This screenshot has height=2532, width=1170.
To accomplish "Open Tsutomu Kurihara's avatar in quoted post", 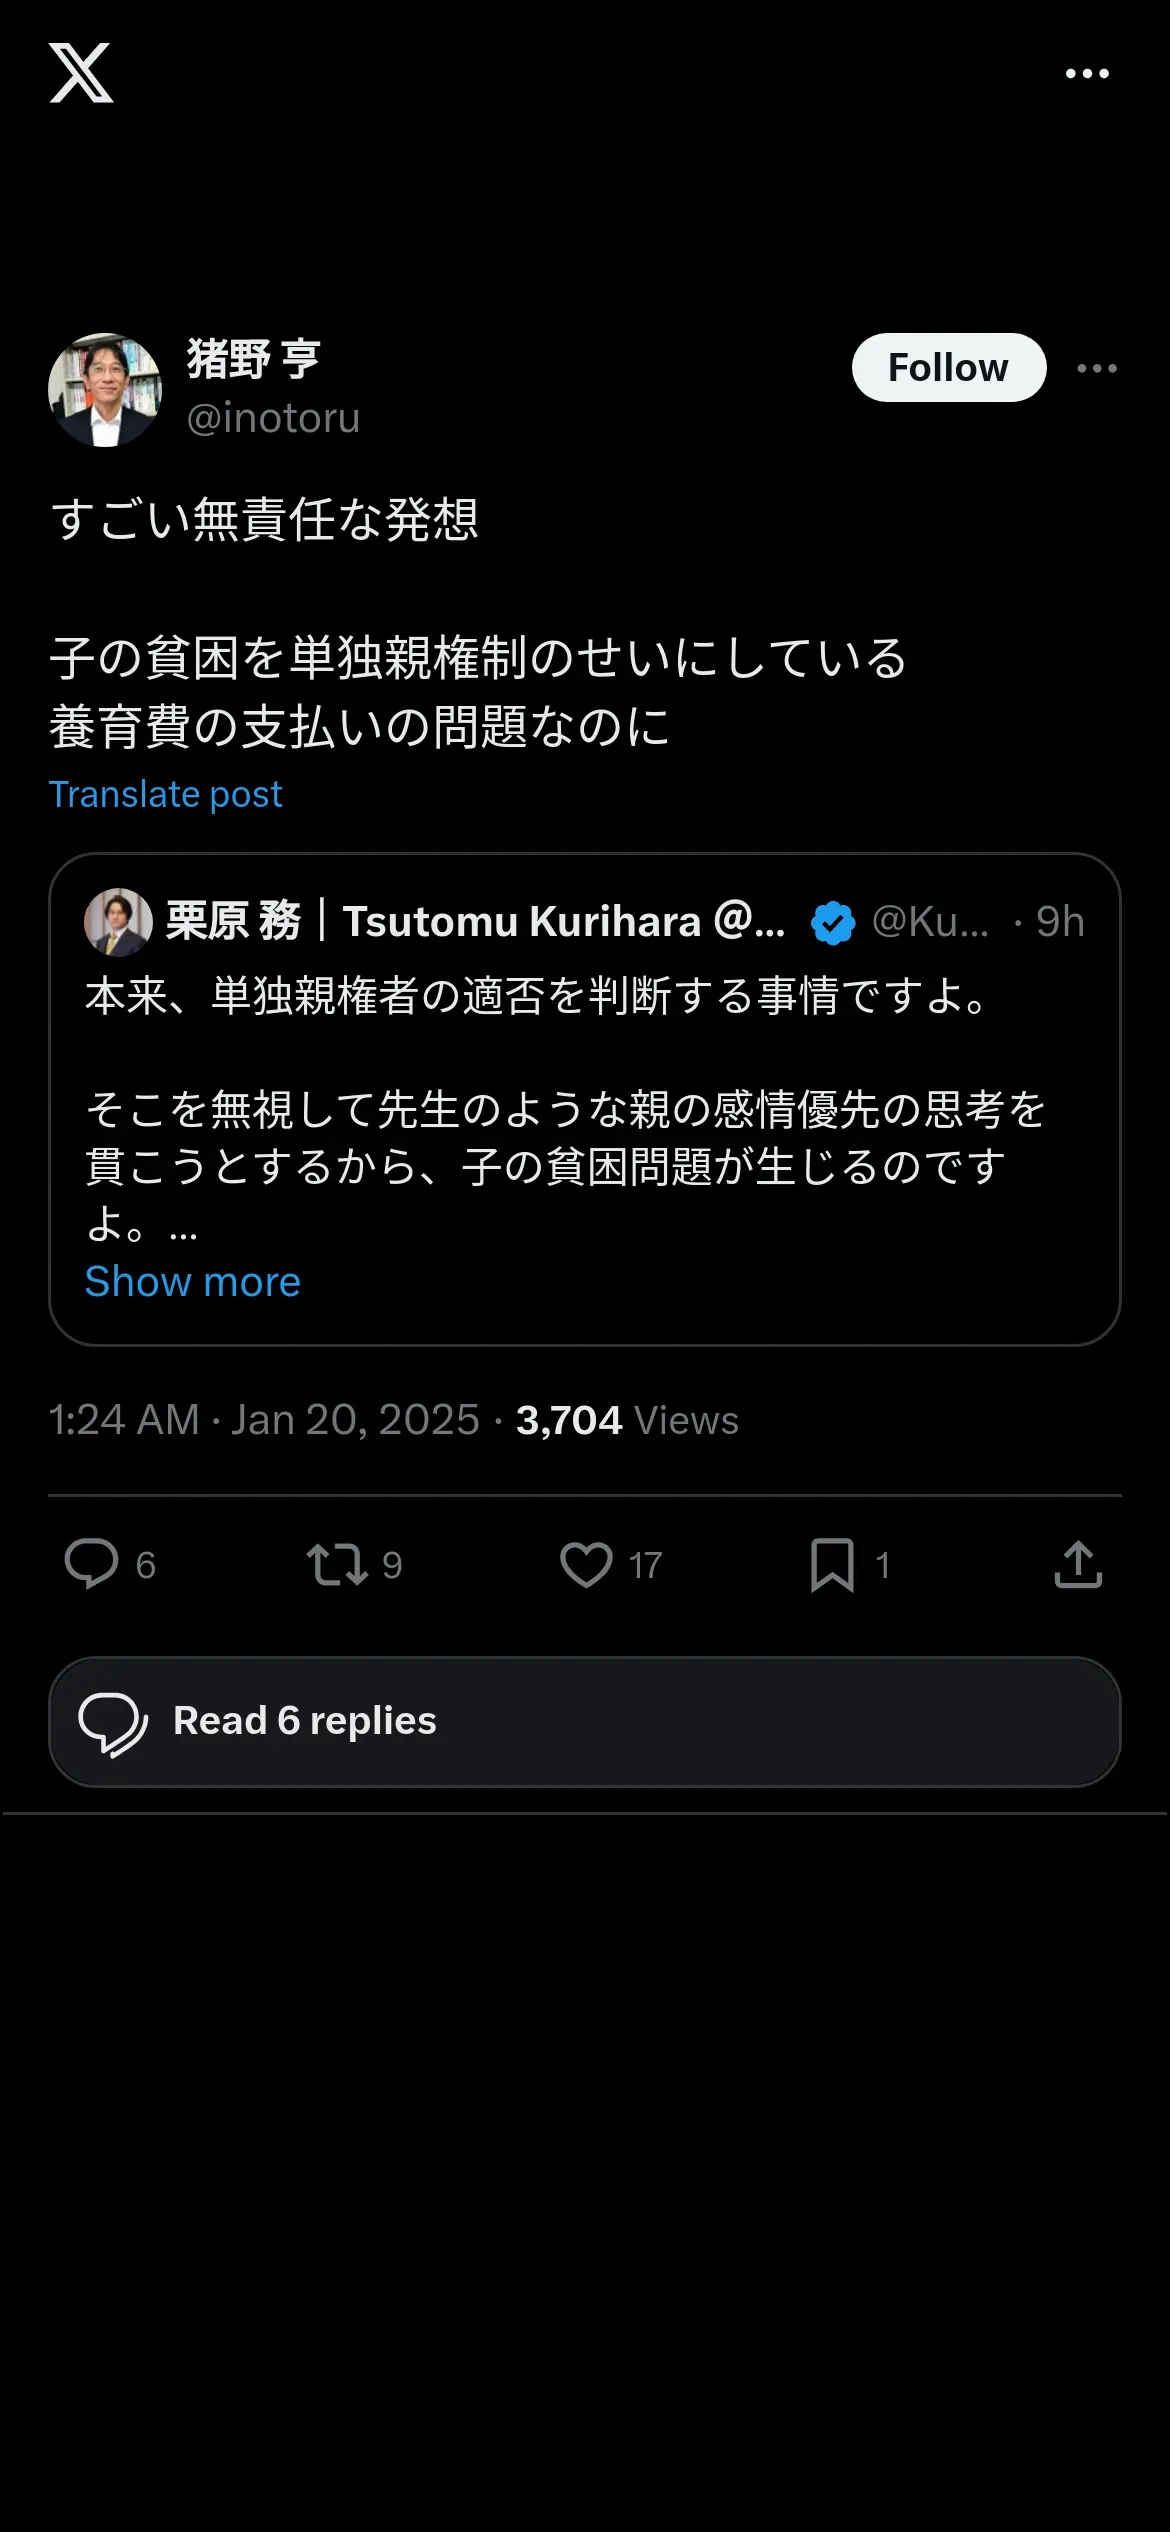I will click(118, 922).
